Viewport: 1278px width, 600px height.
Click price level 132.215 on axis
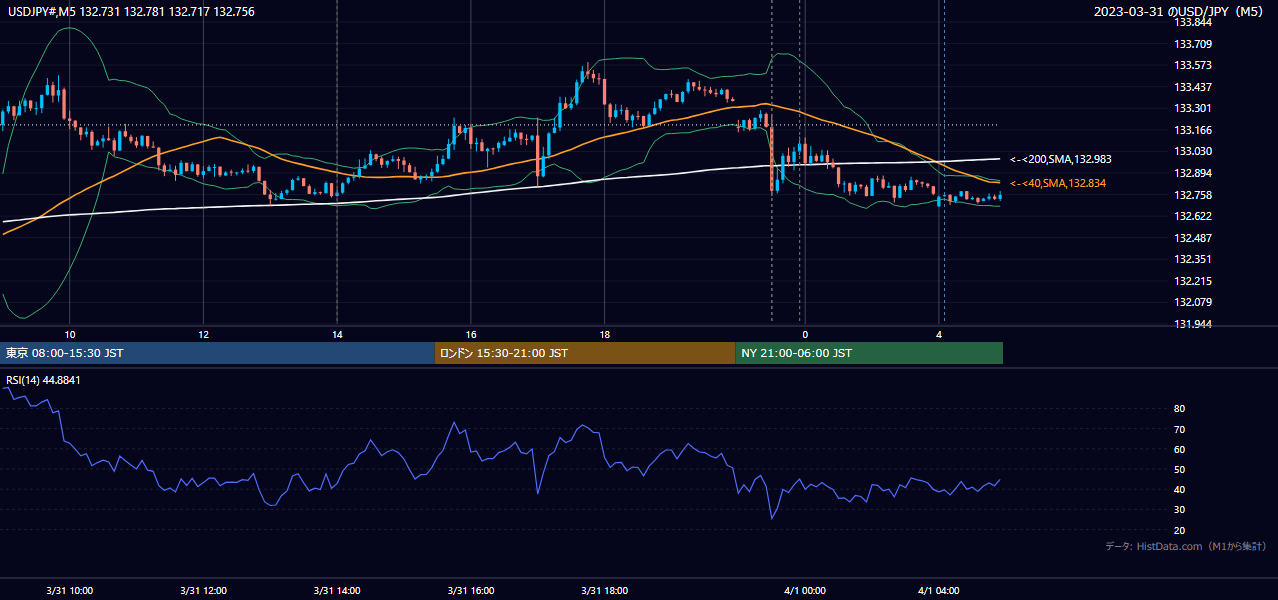tap(1192, 281)
